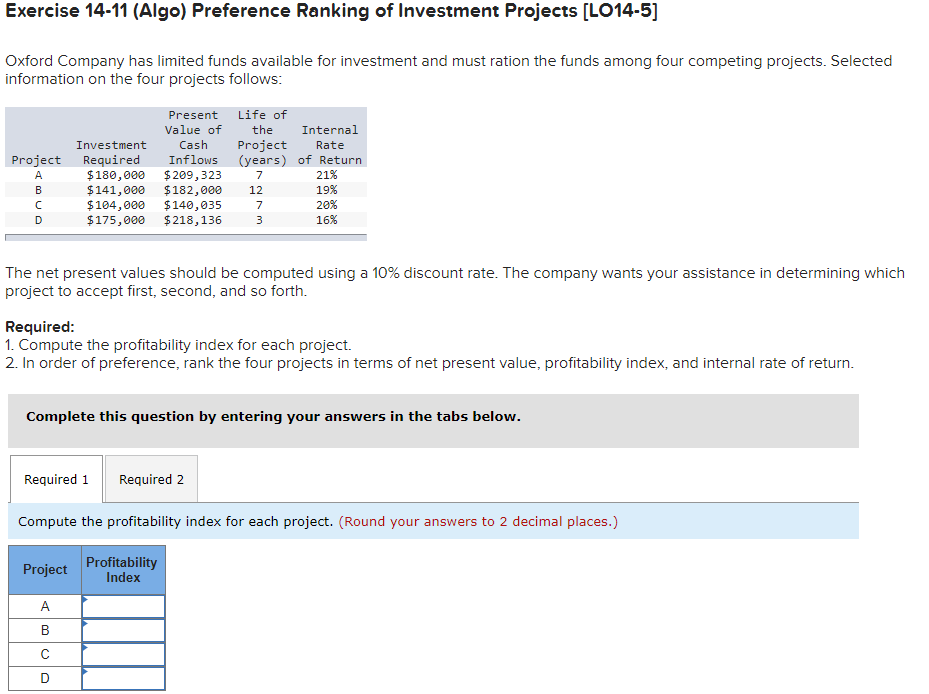Click the Project B row label
This screenshot has height=694, width=929.
[44, 630]
